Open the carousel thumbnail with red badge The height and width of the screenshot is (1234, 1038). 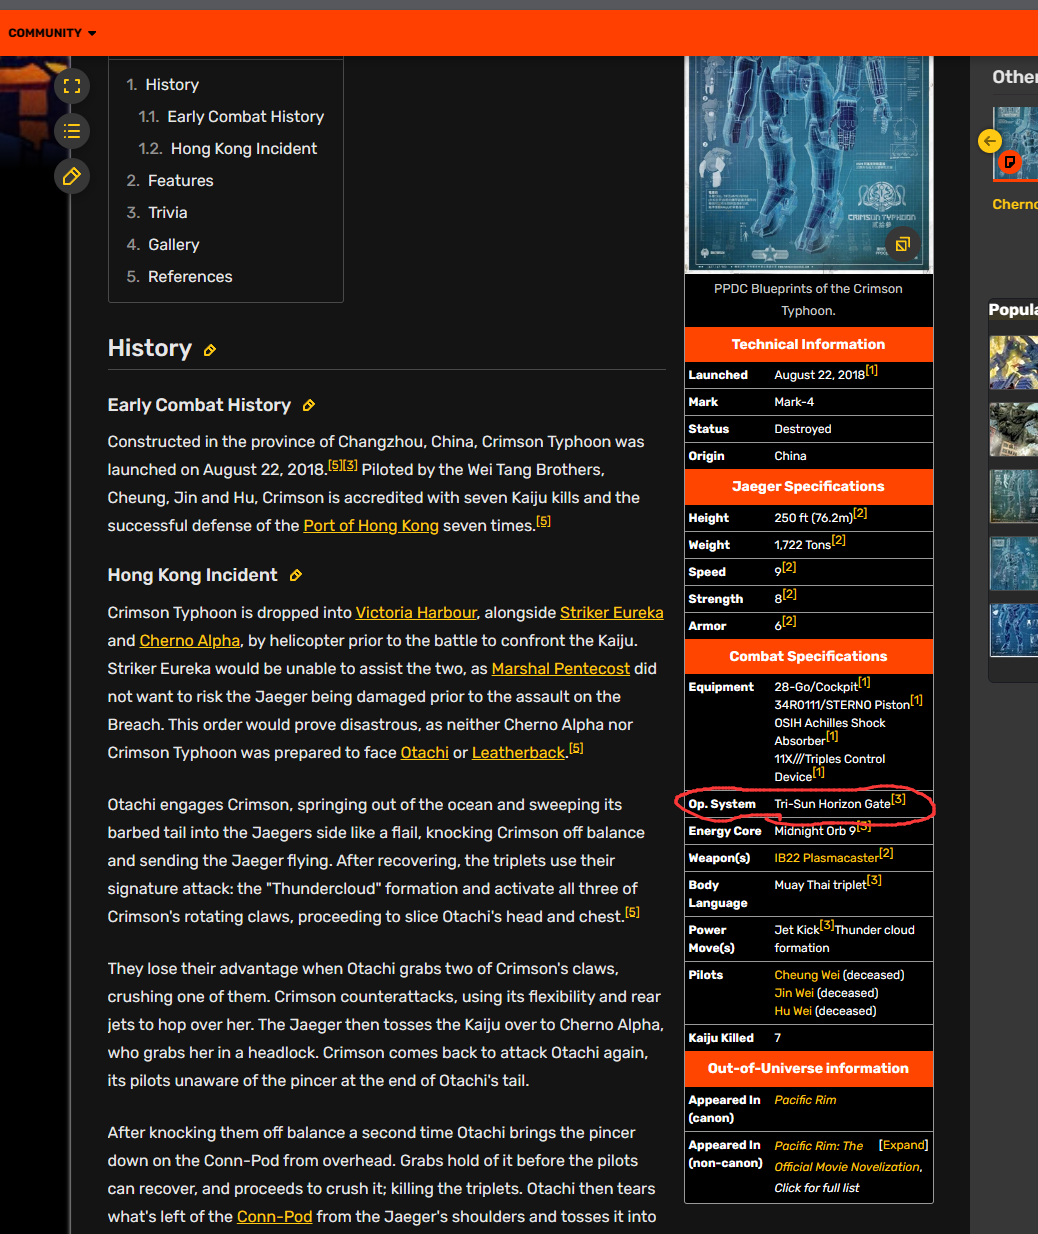[1016, 145]
